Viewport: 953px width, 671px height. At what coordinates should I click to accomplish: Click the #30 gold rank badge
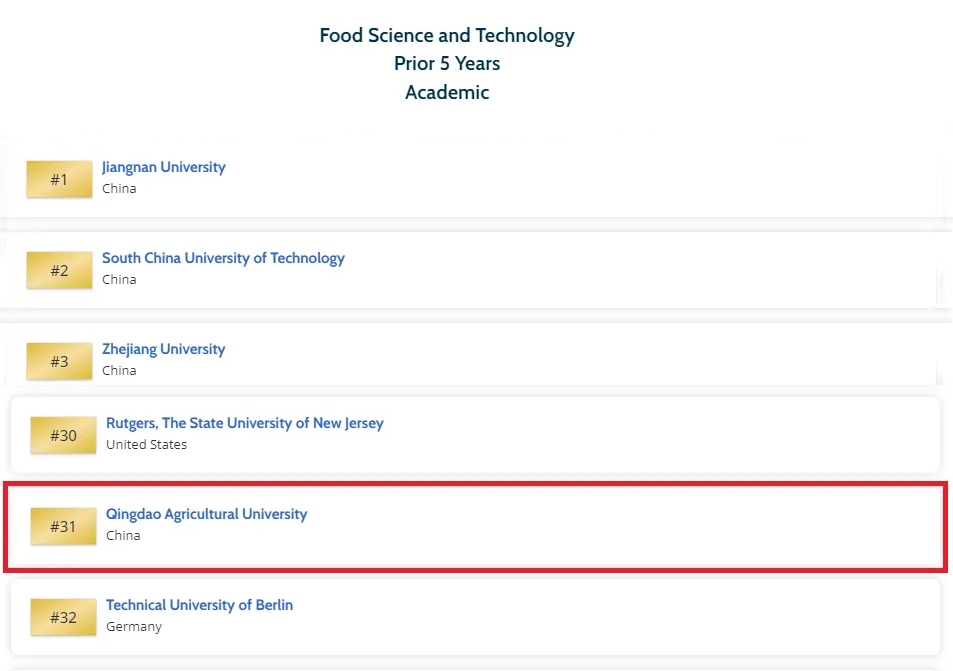[x=63, y=436]
